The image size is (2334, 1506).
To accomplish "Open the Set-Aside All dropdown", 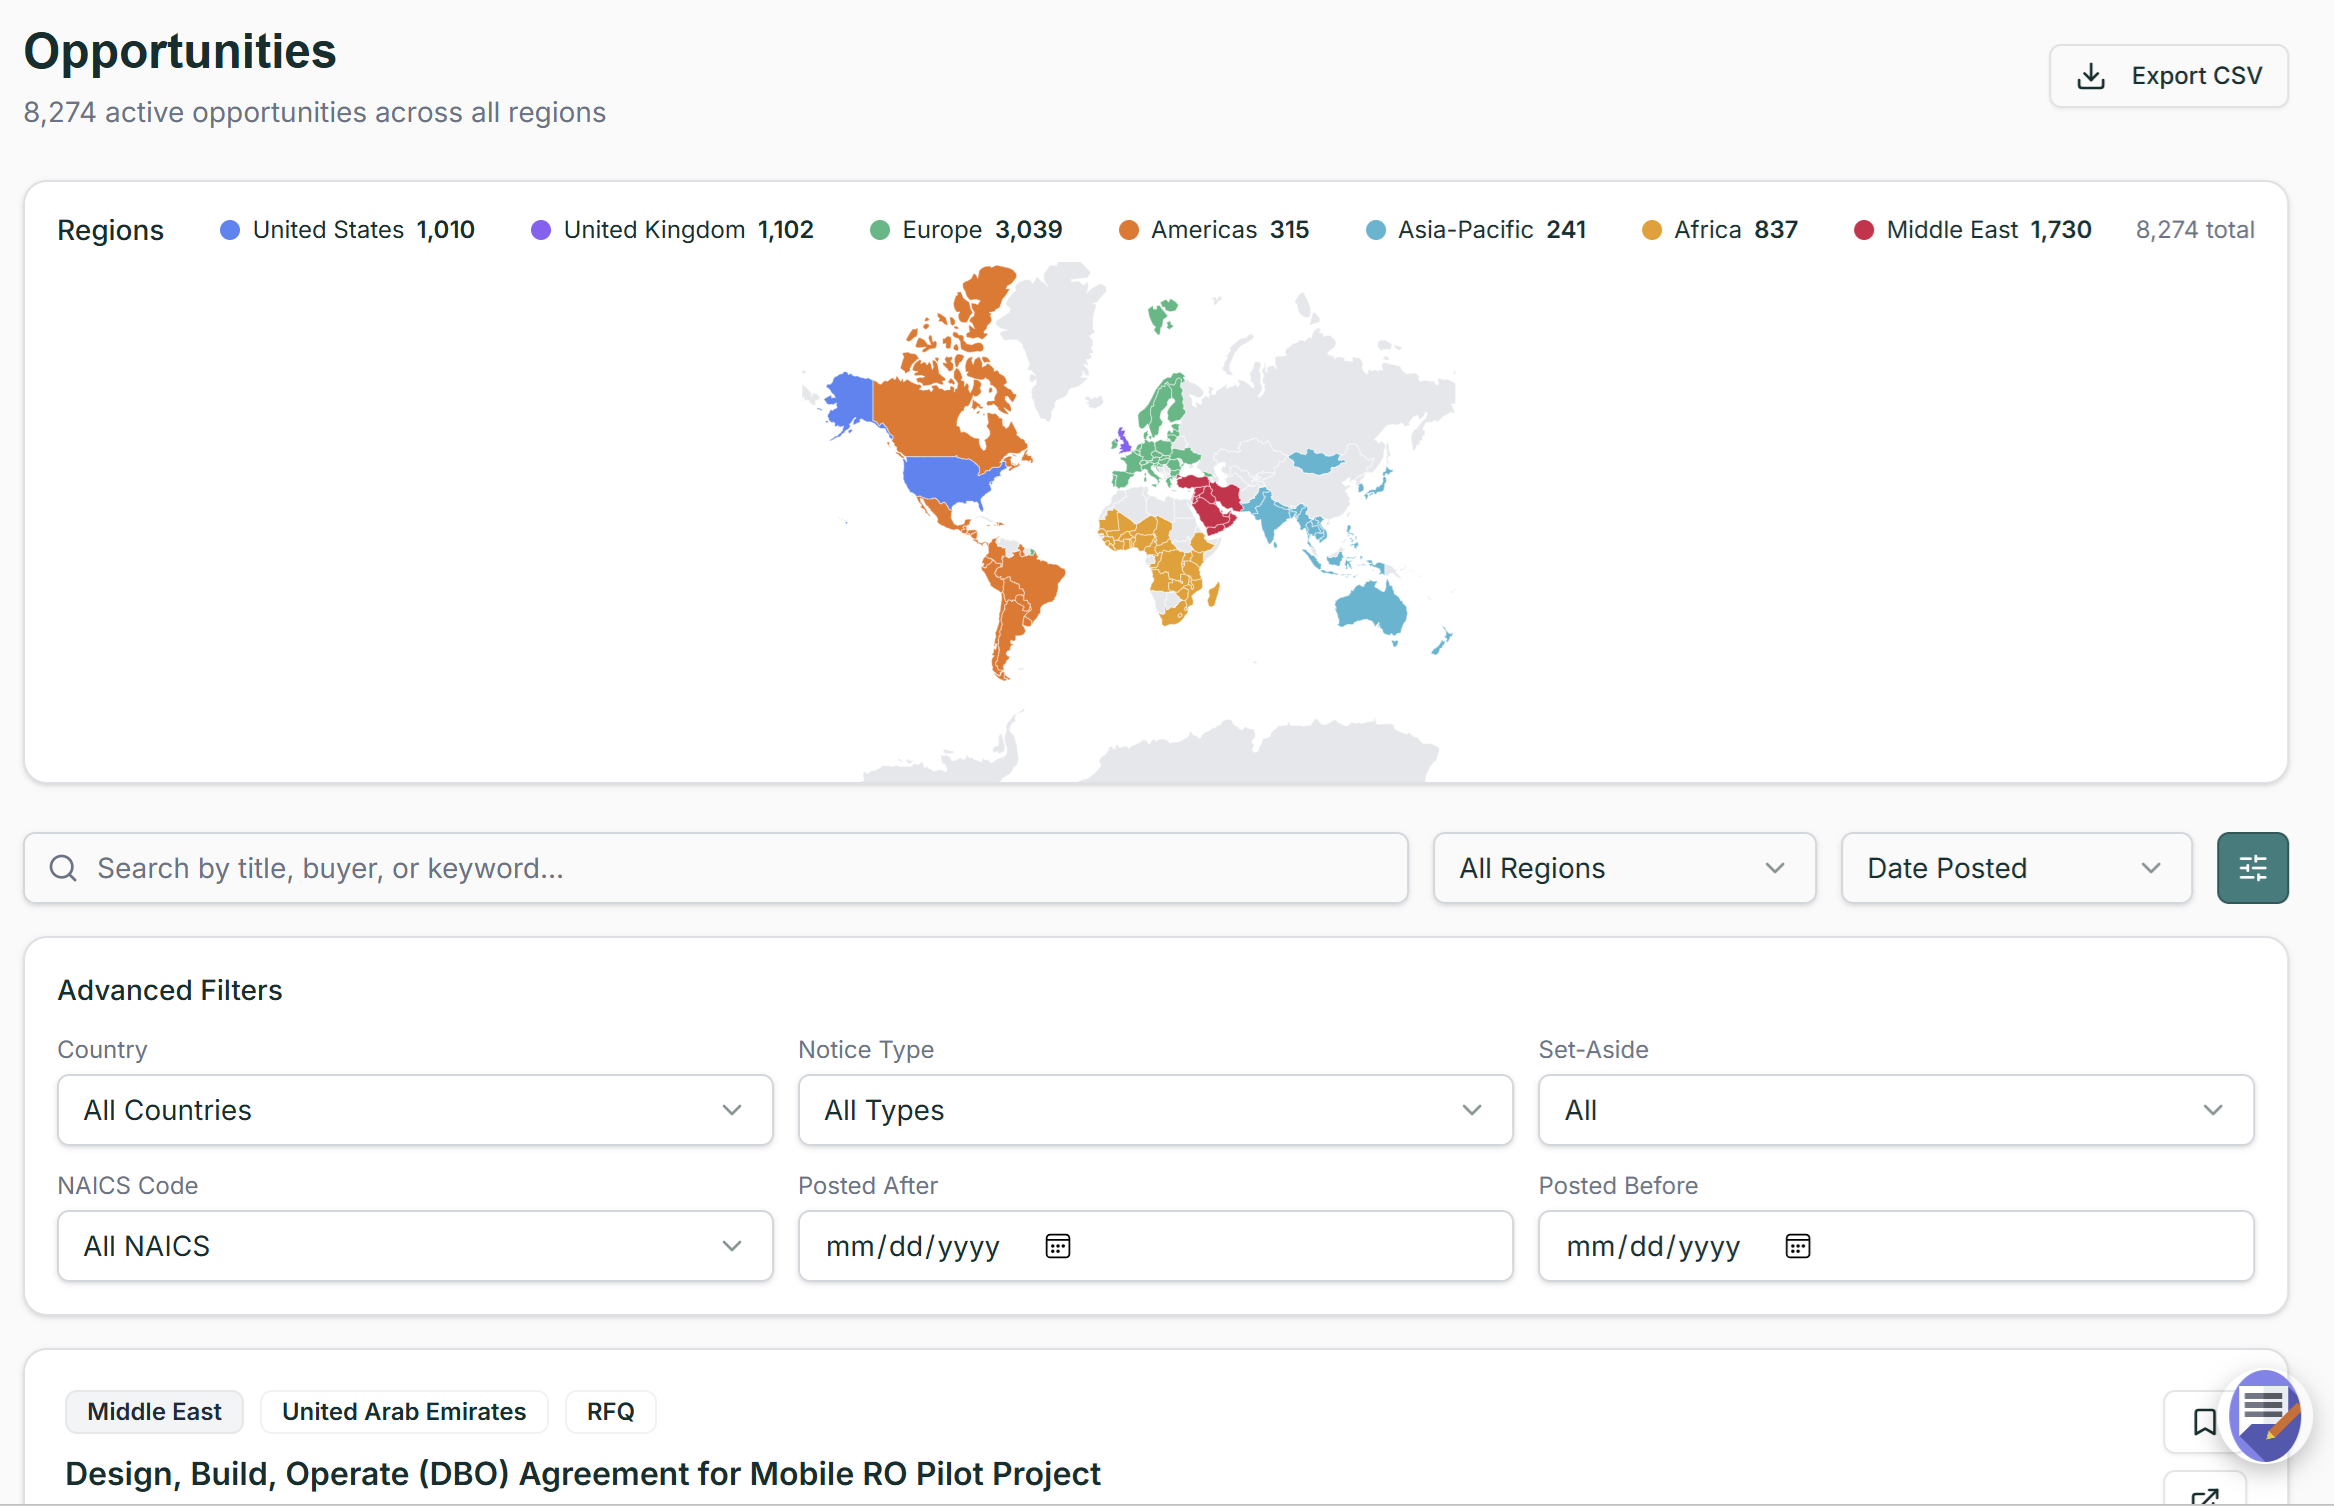I will click(1895, 1110).
